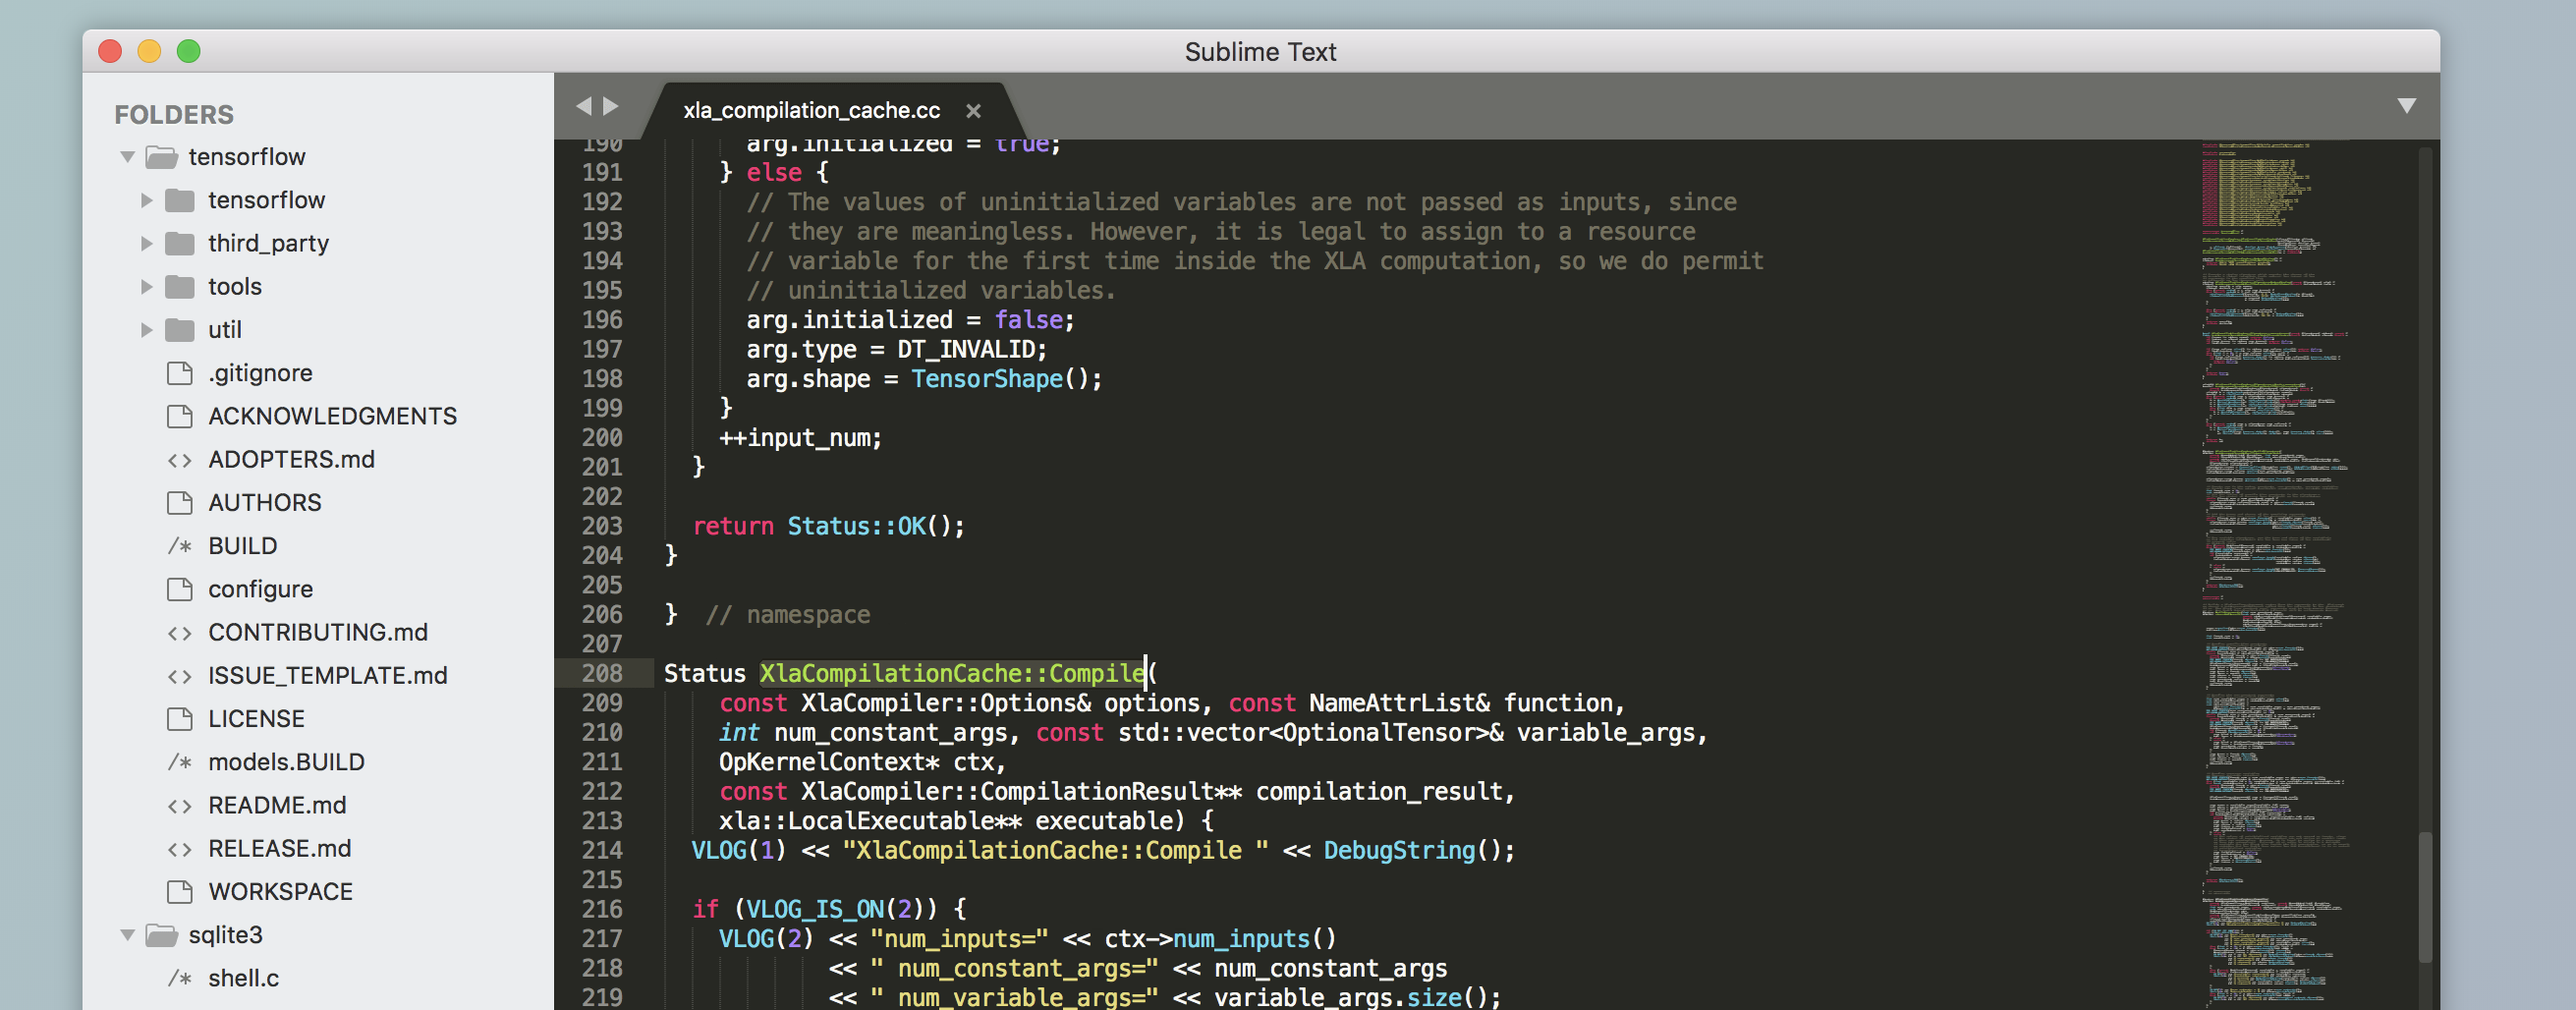Expand the util folder arrow

pyautogui.click(x=146, y=330)
